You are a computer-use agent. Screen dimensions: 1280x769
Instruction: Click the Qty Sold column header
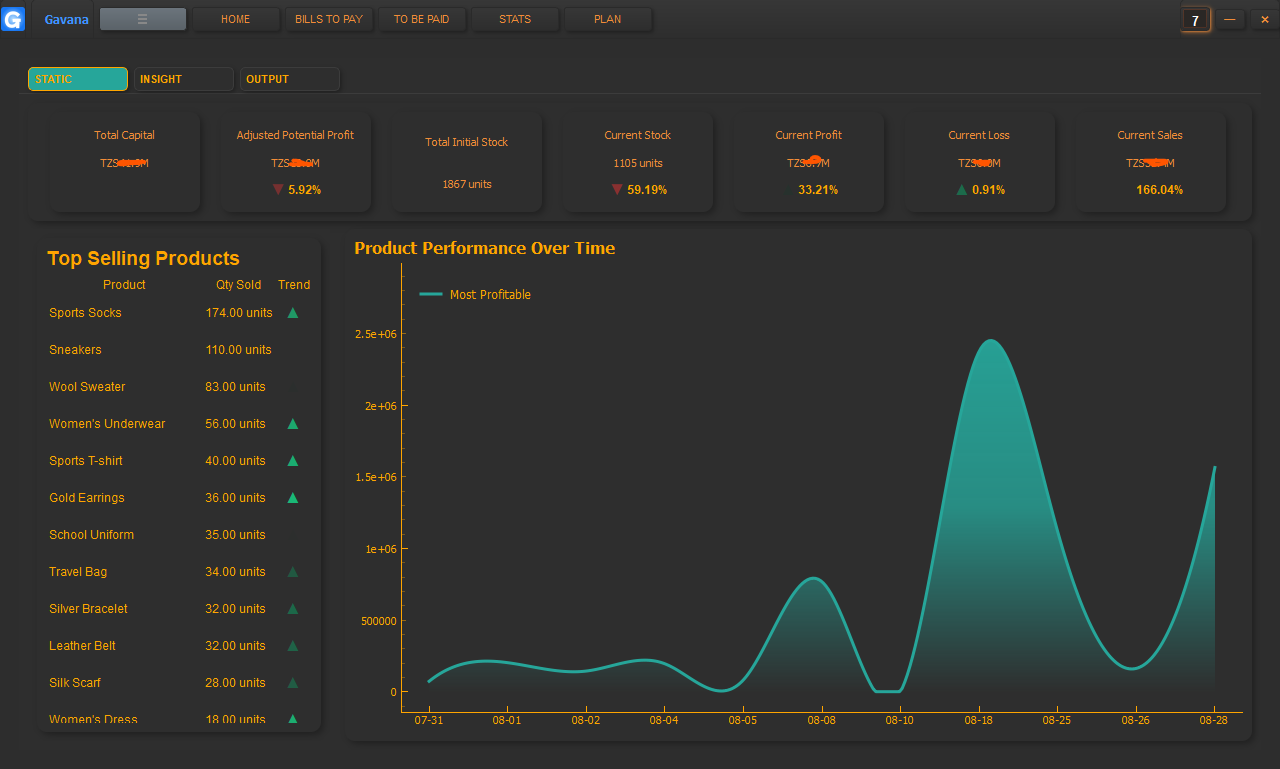239,285
